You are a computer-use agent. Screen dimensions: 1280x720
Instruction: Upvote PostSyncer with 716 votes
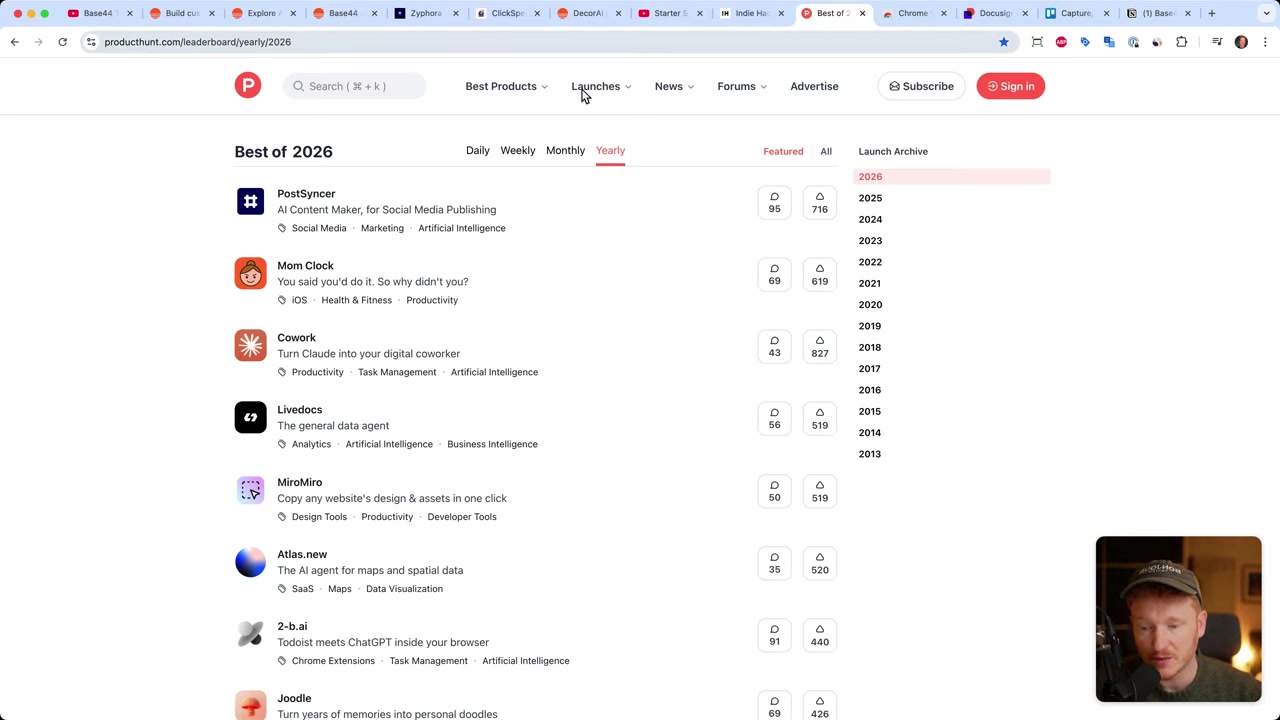(820, 203)
